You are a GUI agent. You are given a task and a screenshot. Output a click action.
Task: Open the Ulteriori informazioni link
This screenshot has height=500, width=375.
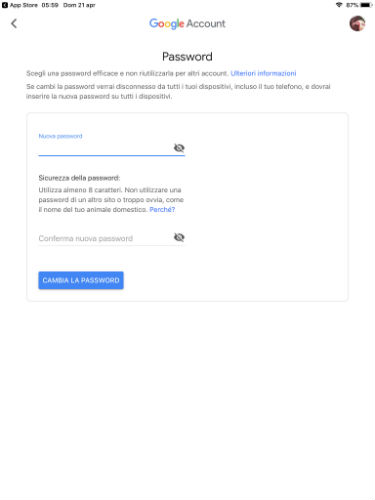(x=263, y=73)
